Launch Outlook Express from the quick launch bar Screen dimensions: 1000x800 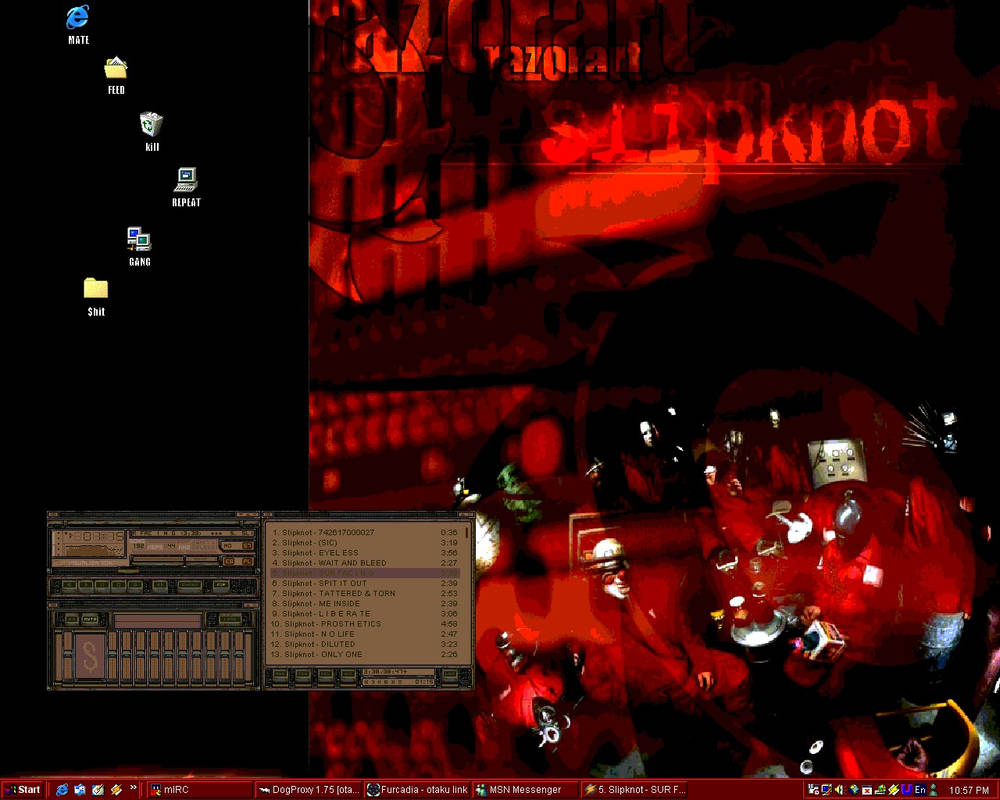(80, 790)
